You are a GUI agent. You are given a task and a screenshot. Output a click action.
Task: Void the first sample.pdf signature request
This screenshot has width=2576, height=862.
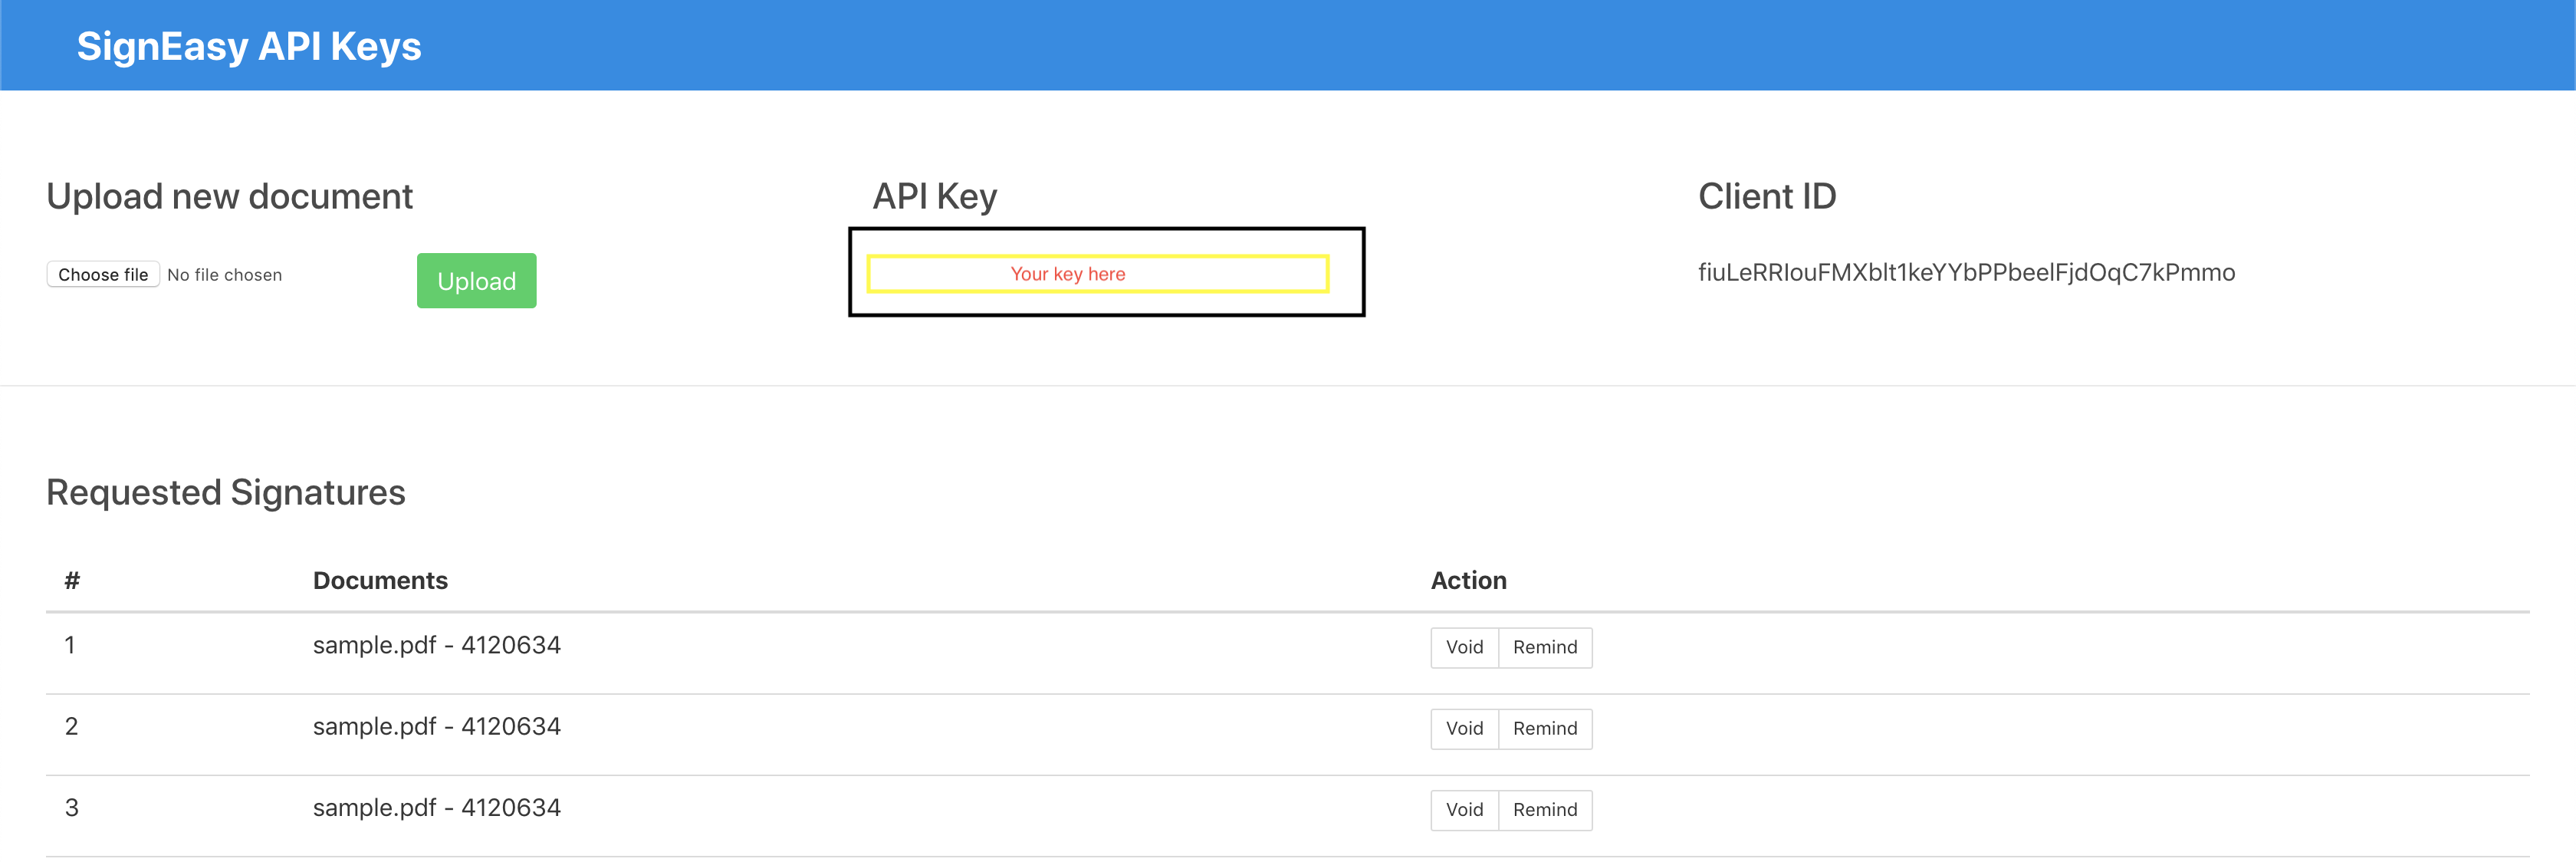(1464, 647)
